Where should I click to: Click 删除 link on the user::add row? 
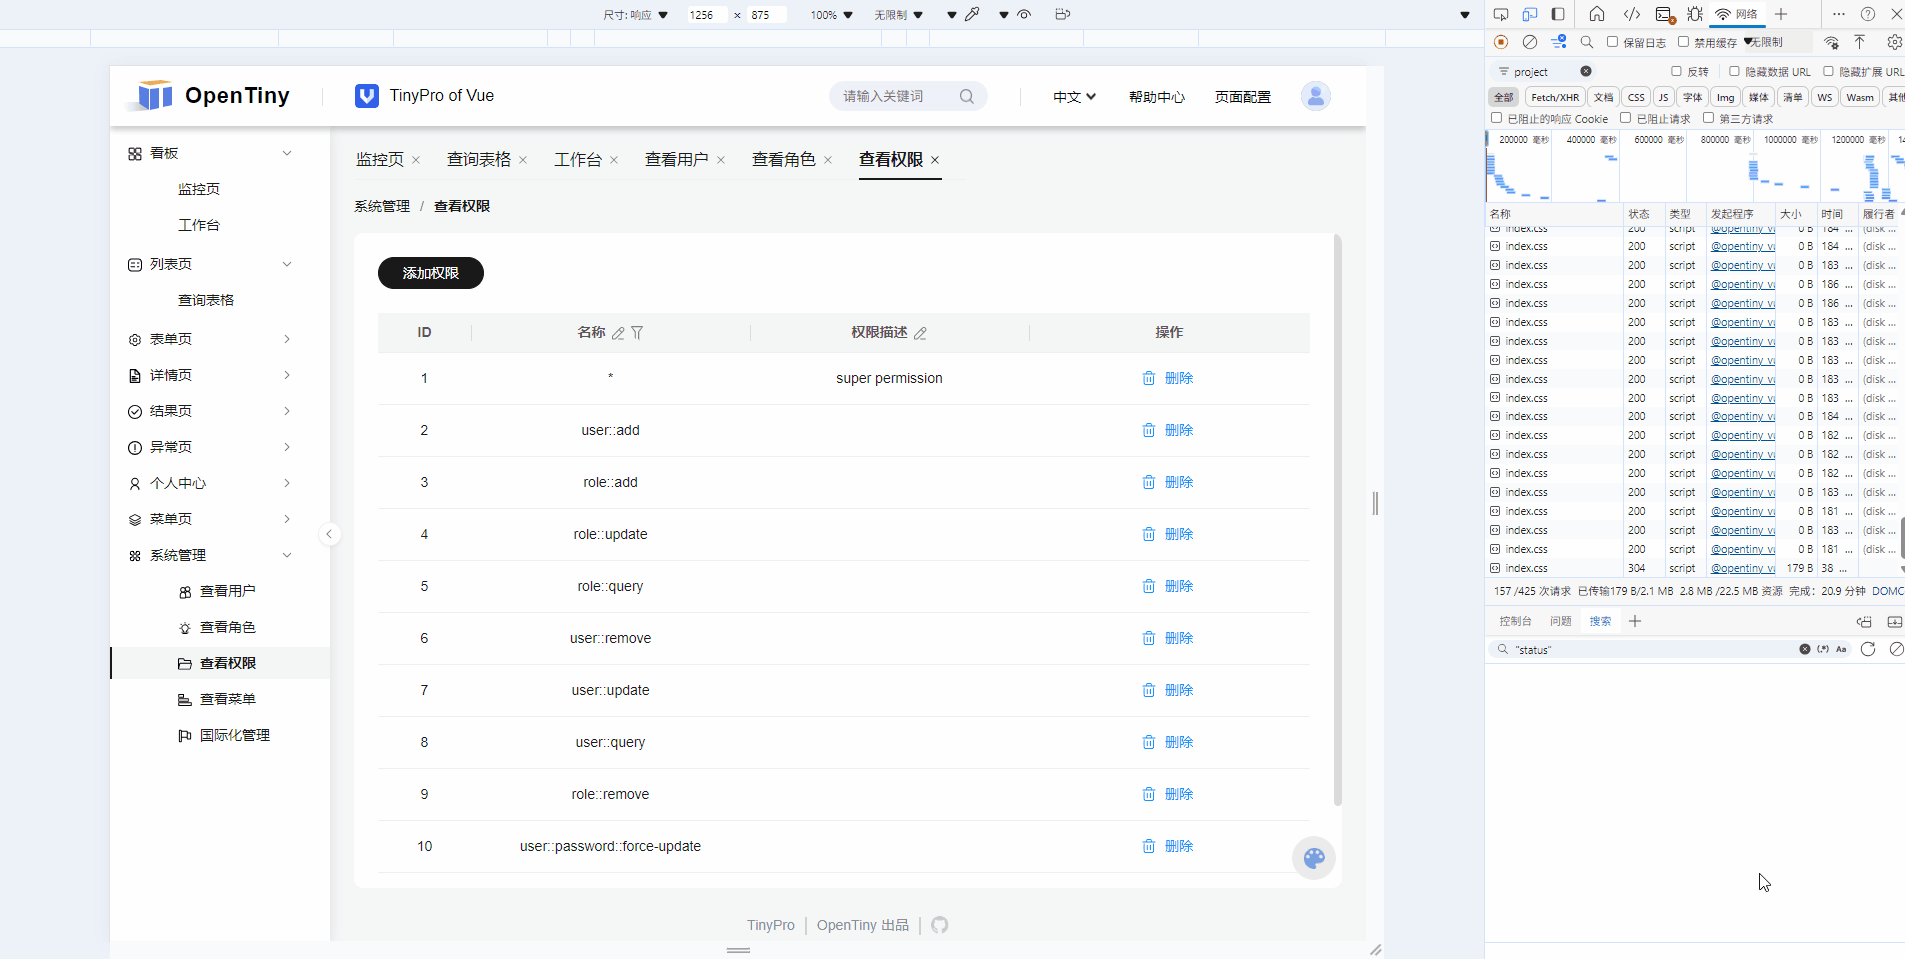[x=1179, y=430]
